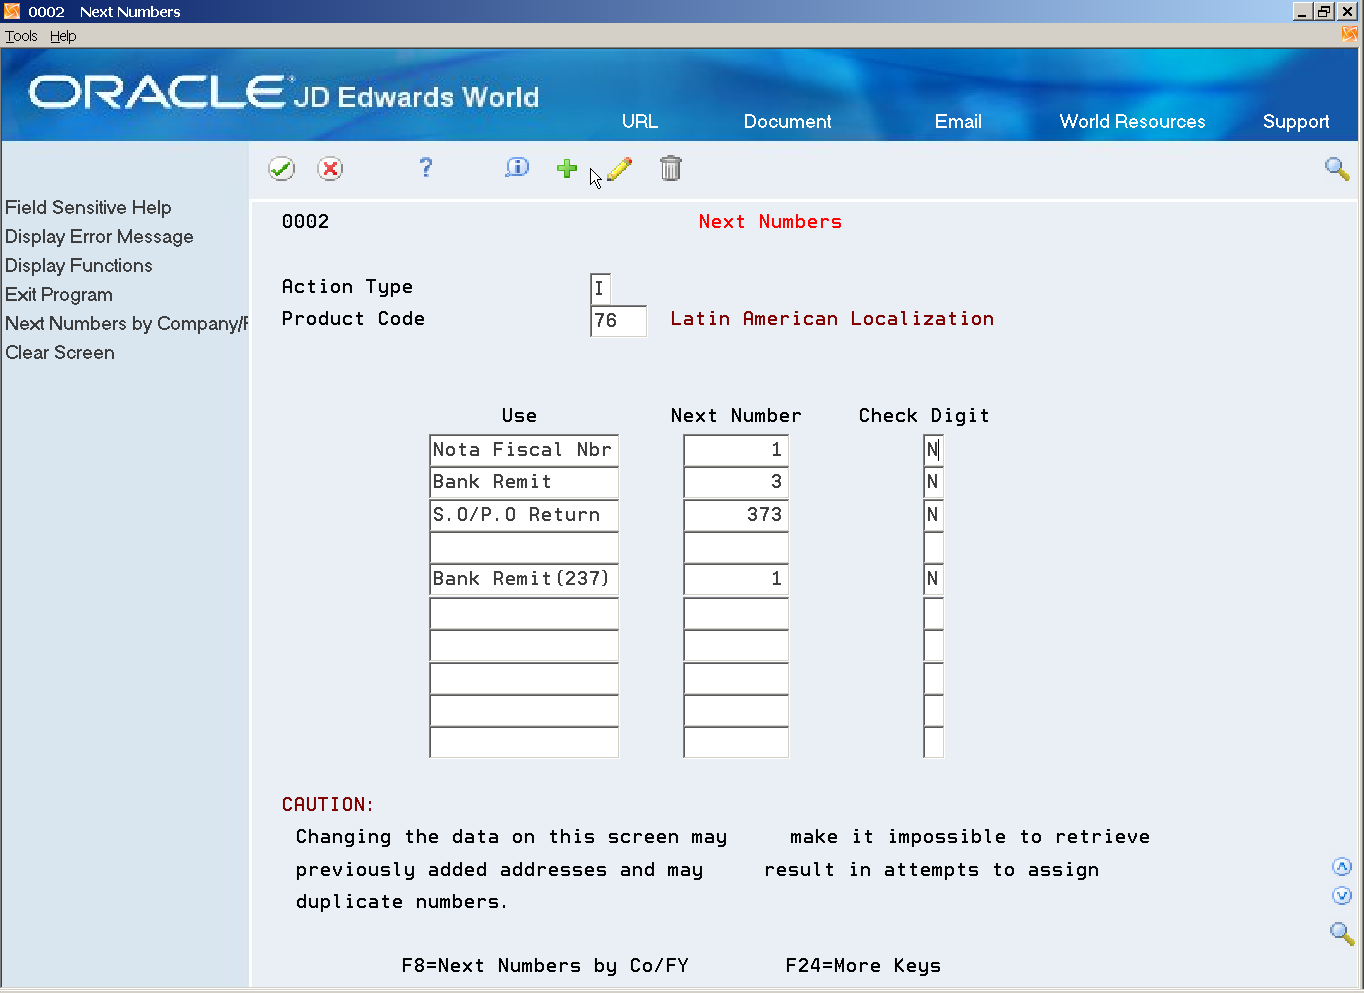Click the magnifier icon at bottom right
This screenshot has width=1364, height=993.
[x=1342, y=934]
